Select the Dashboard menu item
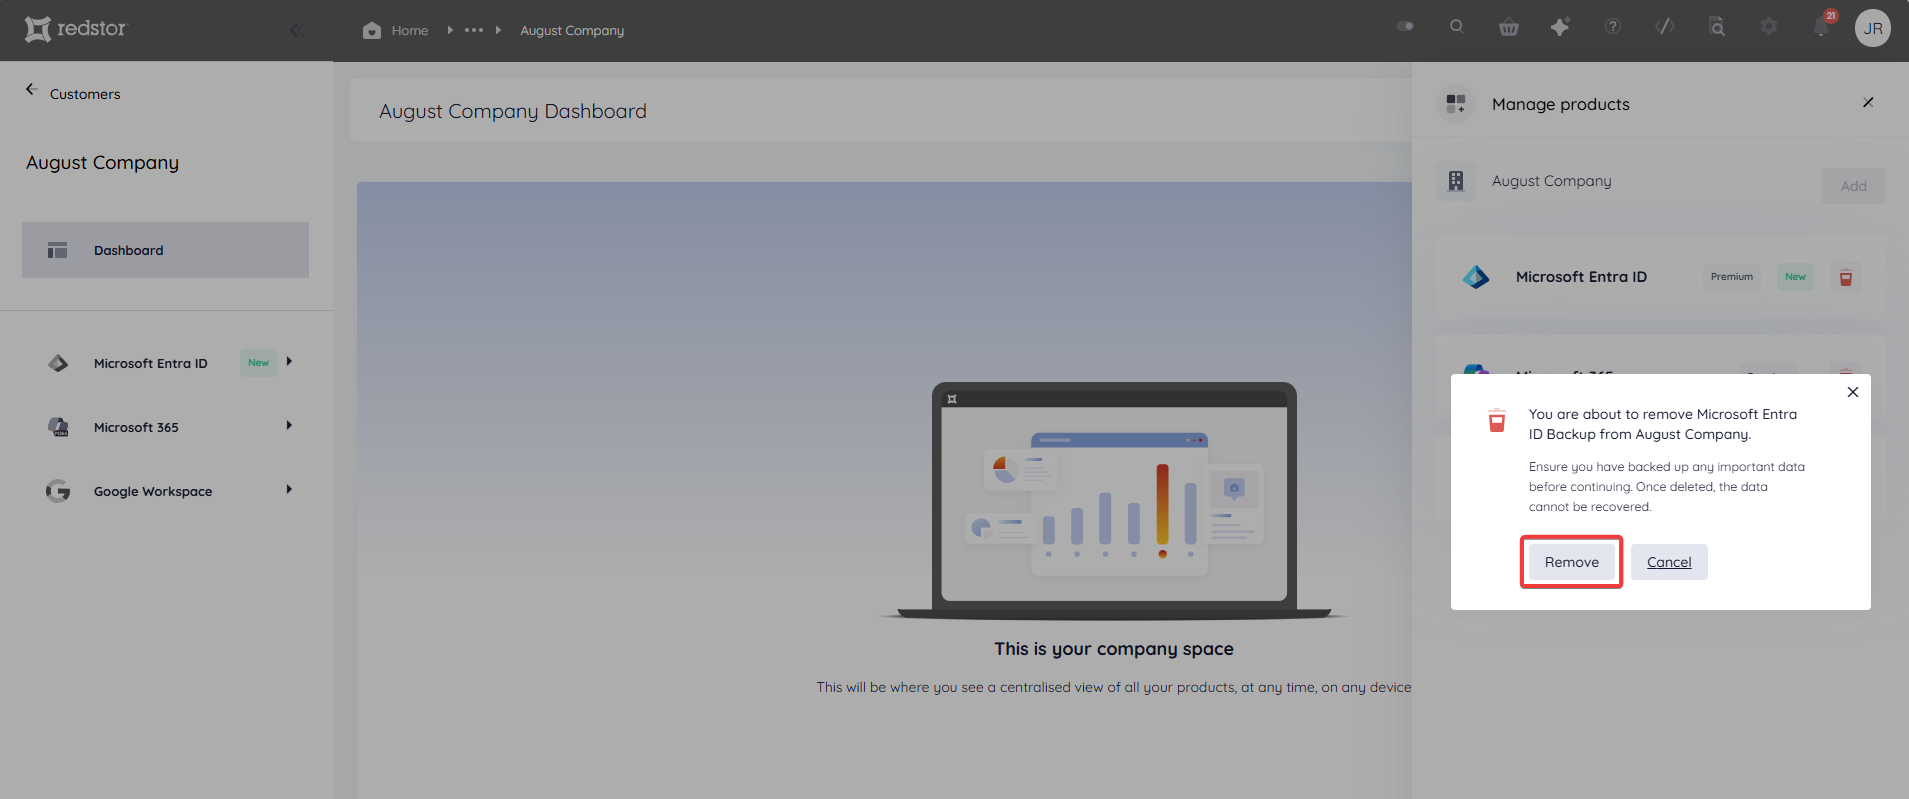1909x799 pixels. pos(165,250)
